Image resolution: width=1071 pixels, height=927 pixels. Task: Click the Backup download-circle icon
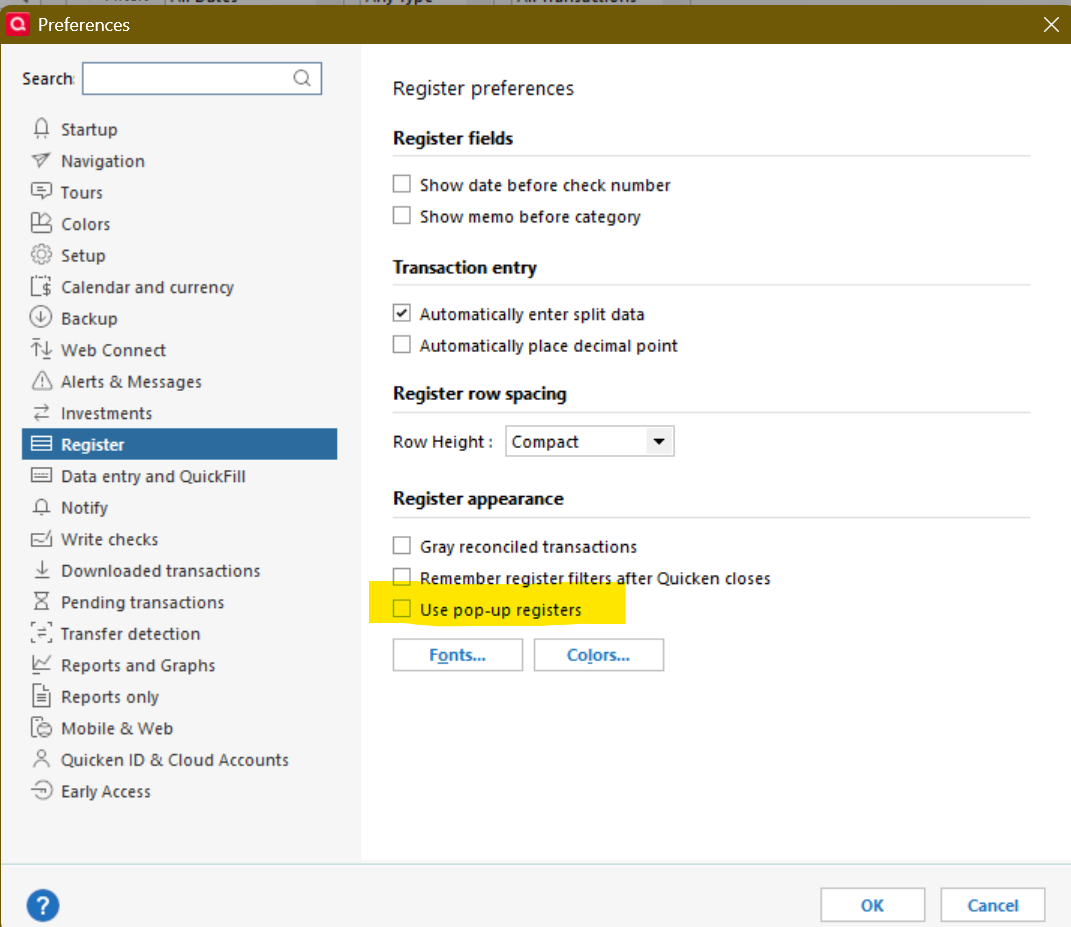[x=41, y=318]
